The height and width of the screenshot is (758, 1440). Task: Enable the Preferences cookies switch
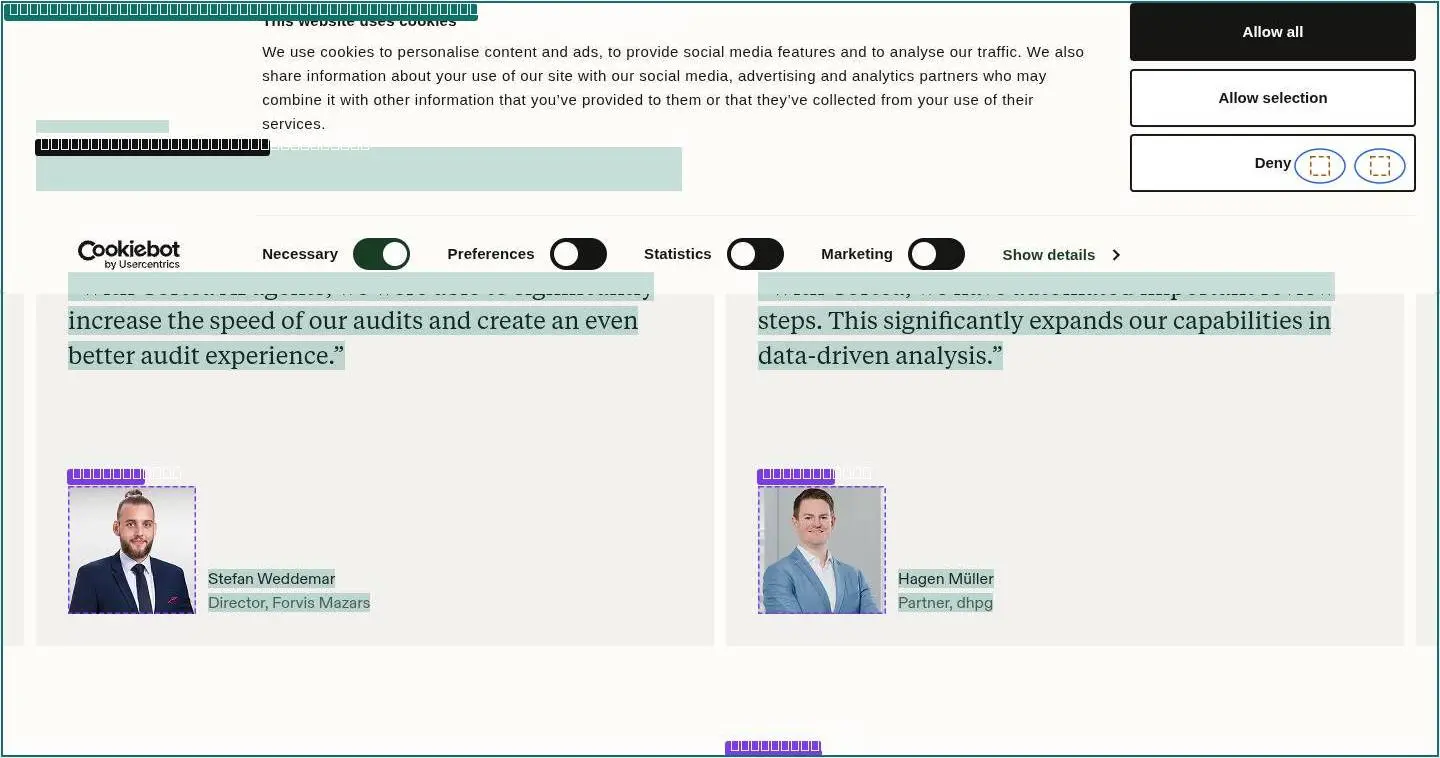578,254
